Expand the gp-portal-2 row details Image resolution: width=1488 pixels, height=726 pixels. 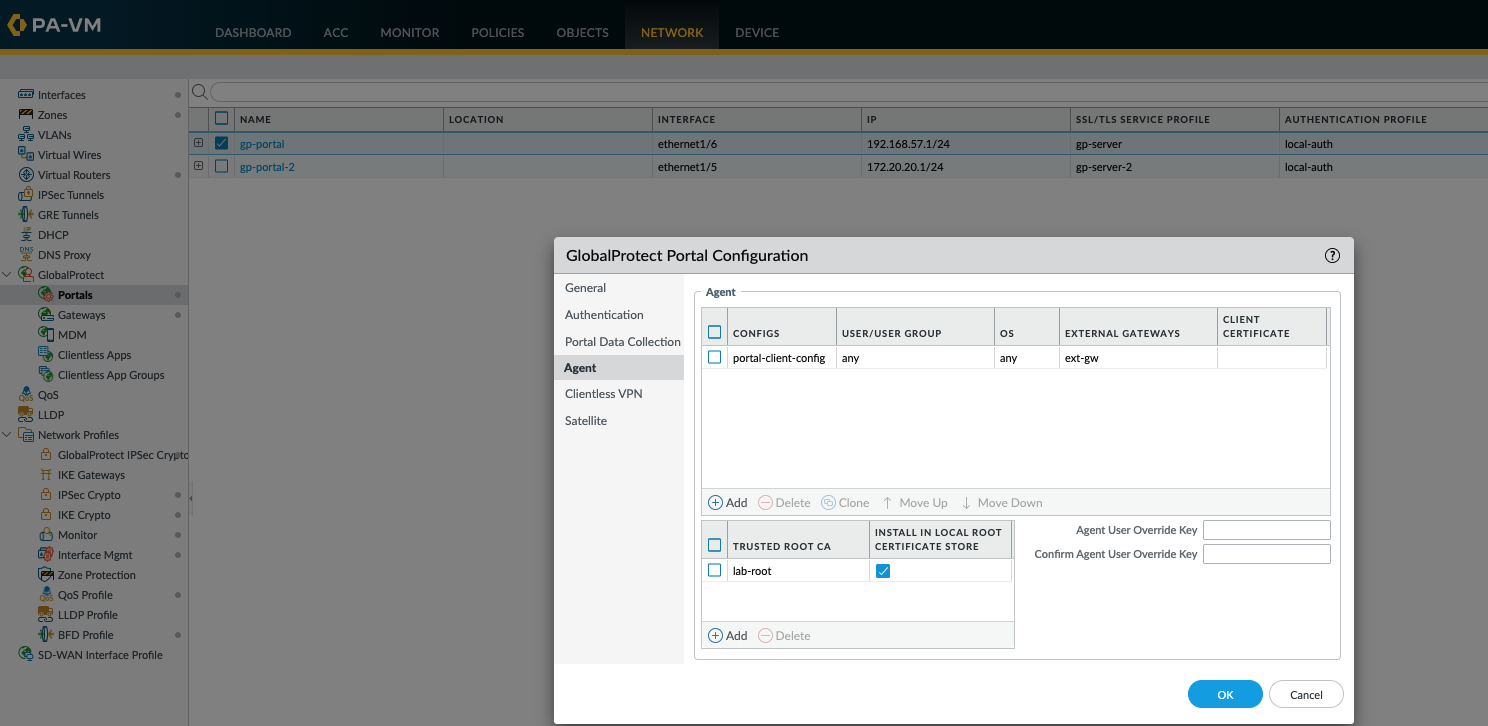click(198, 165)
